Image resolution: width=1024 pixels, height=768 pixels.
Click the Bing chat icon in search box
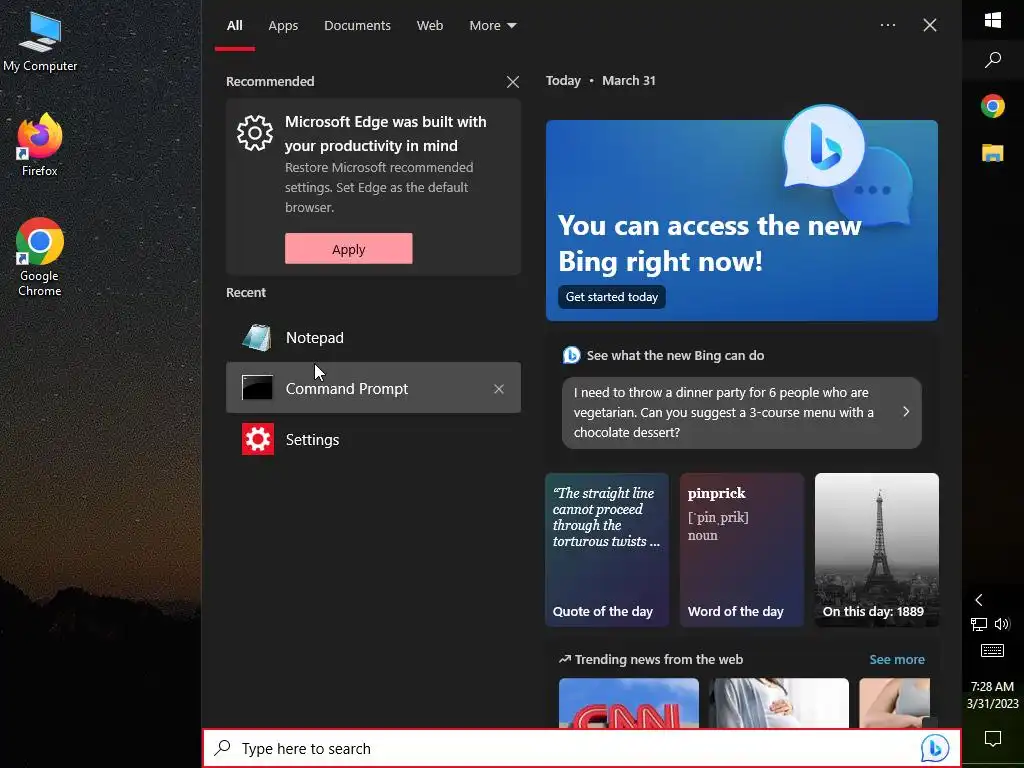pyautogui.click(x=935, y=748)
